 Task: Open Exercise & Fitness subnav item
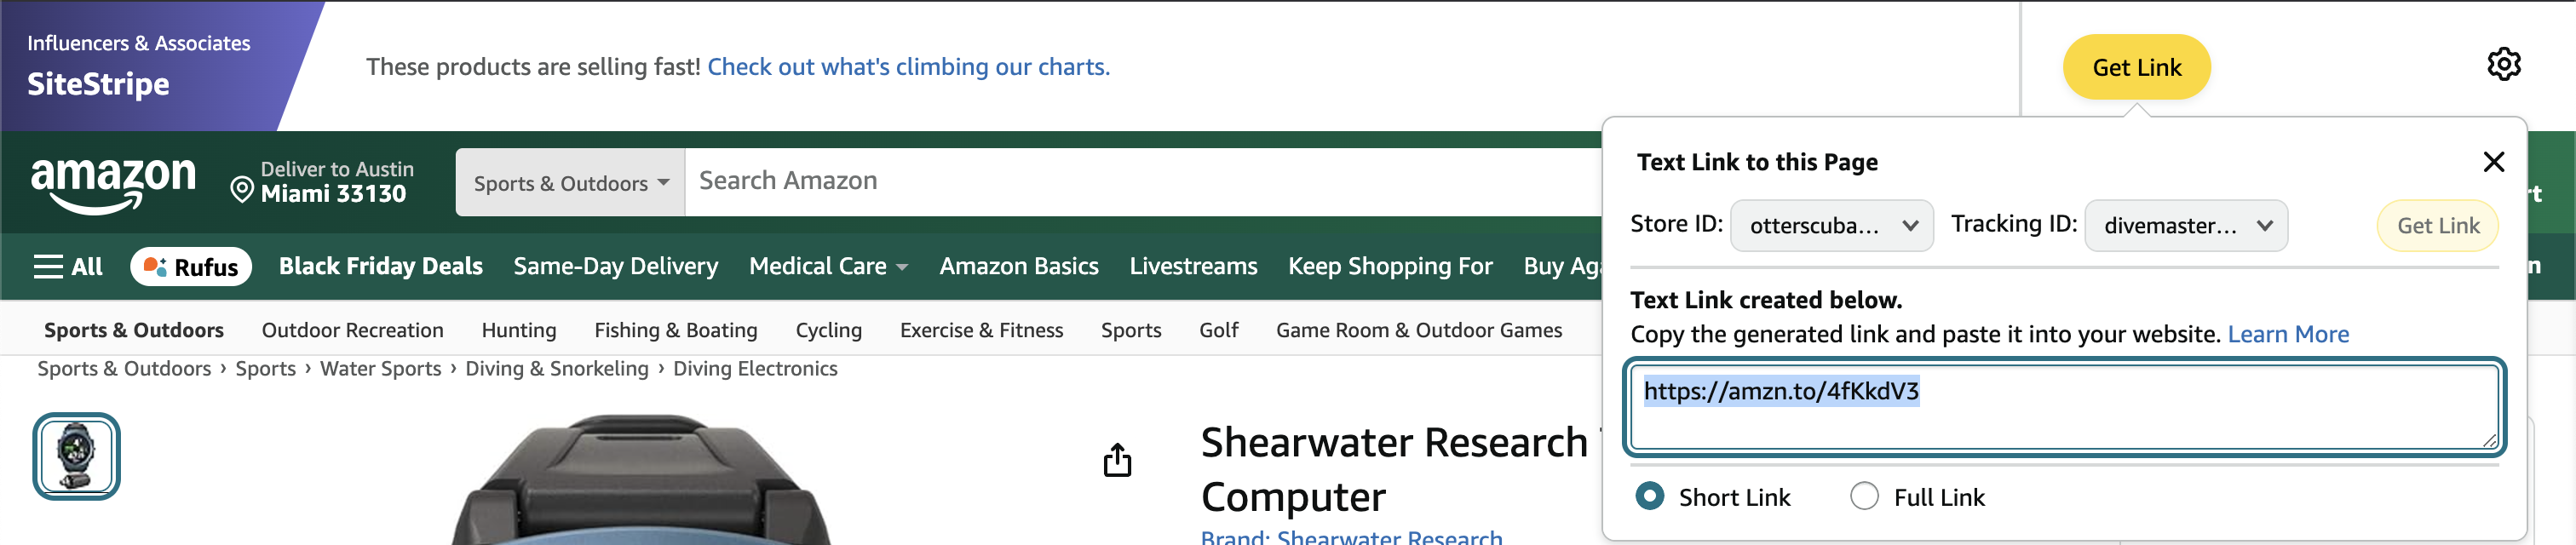click(981, 330)
